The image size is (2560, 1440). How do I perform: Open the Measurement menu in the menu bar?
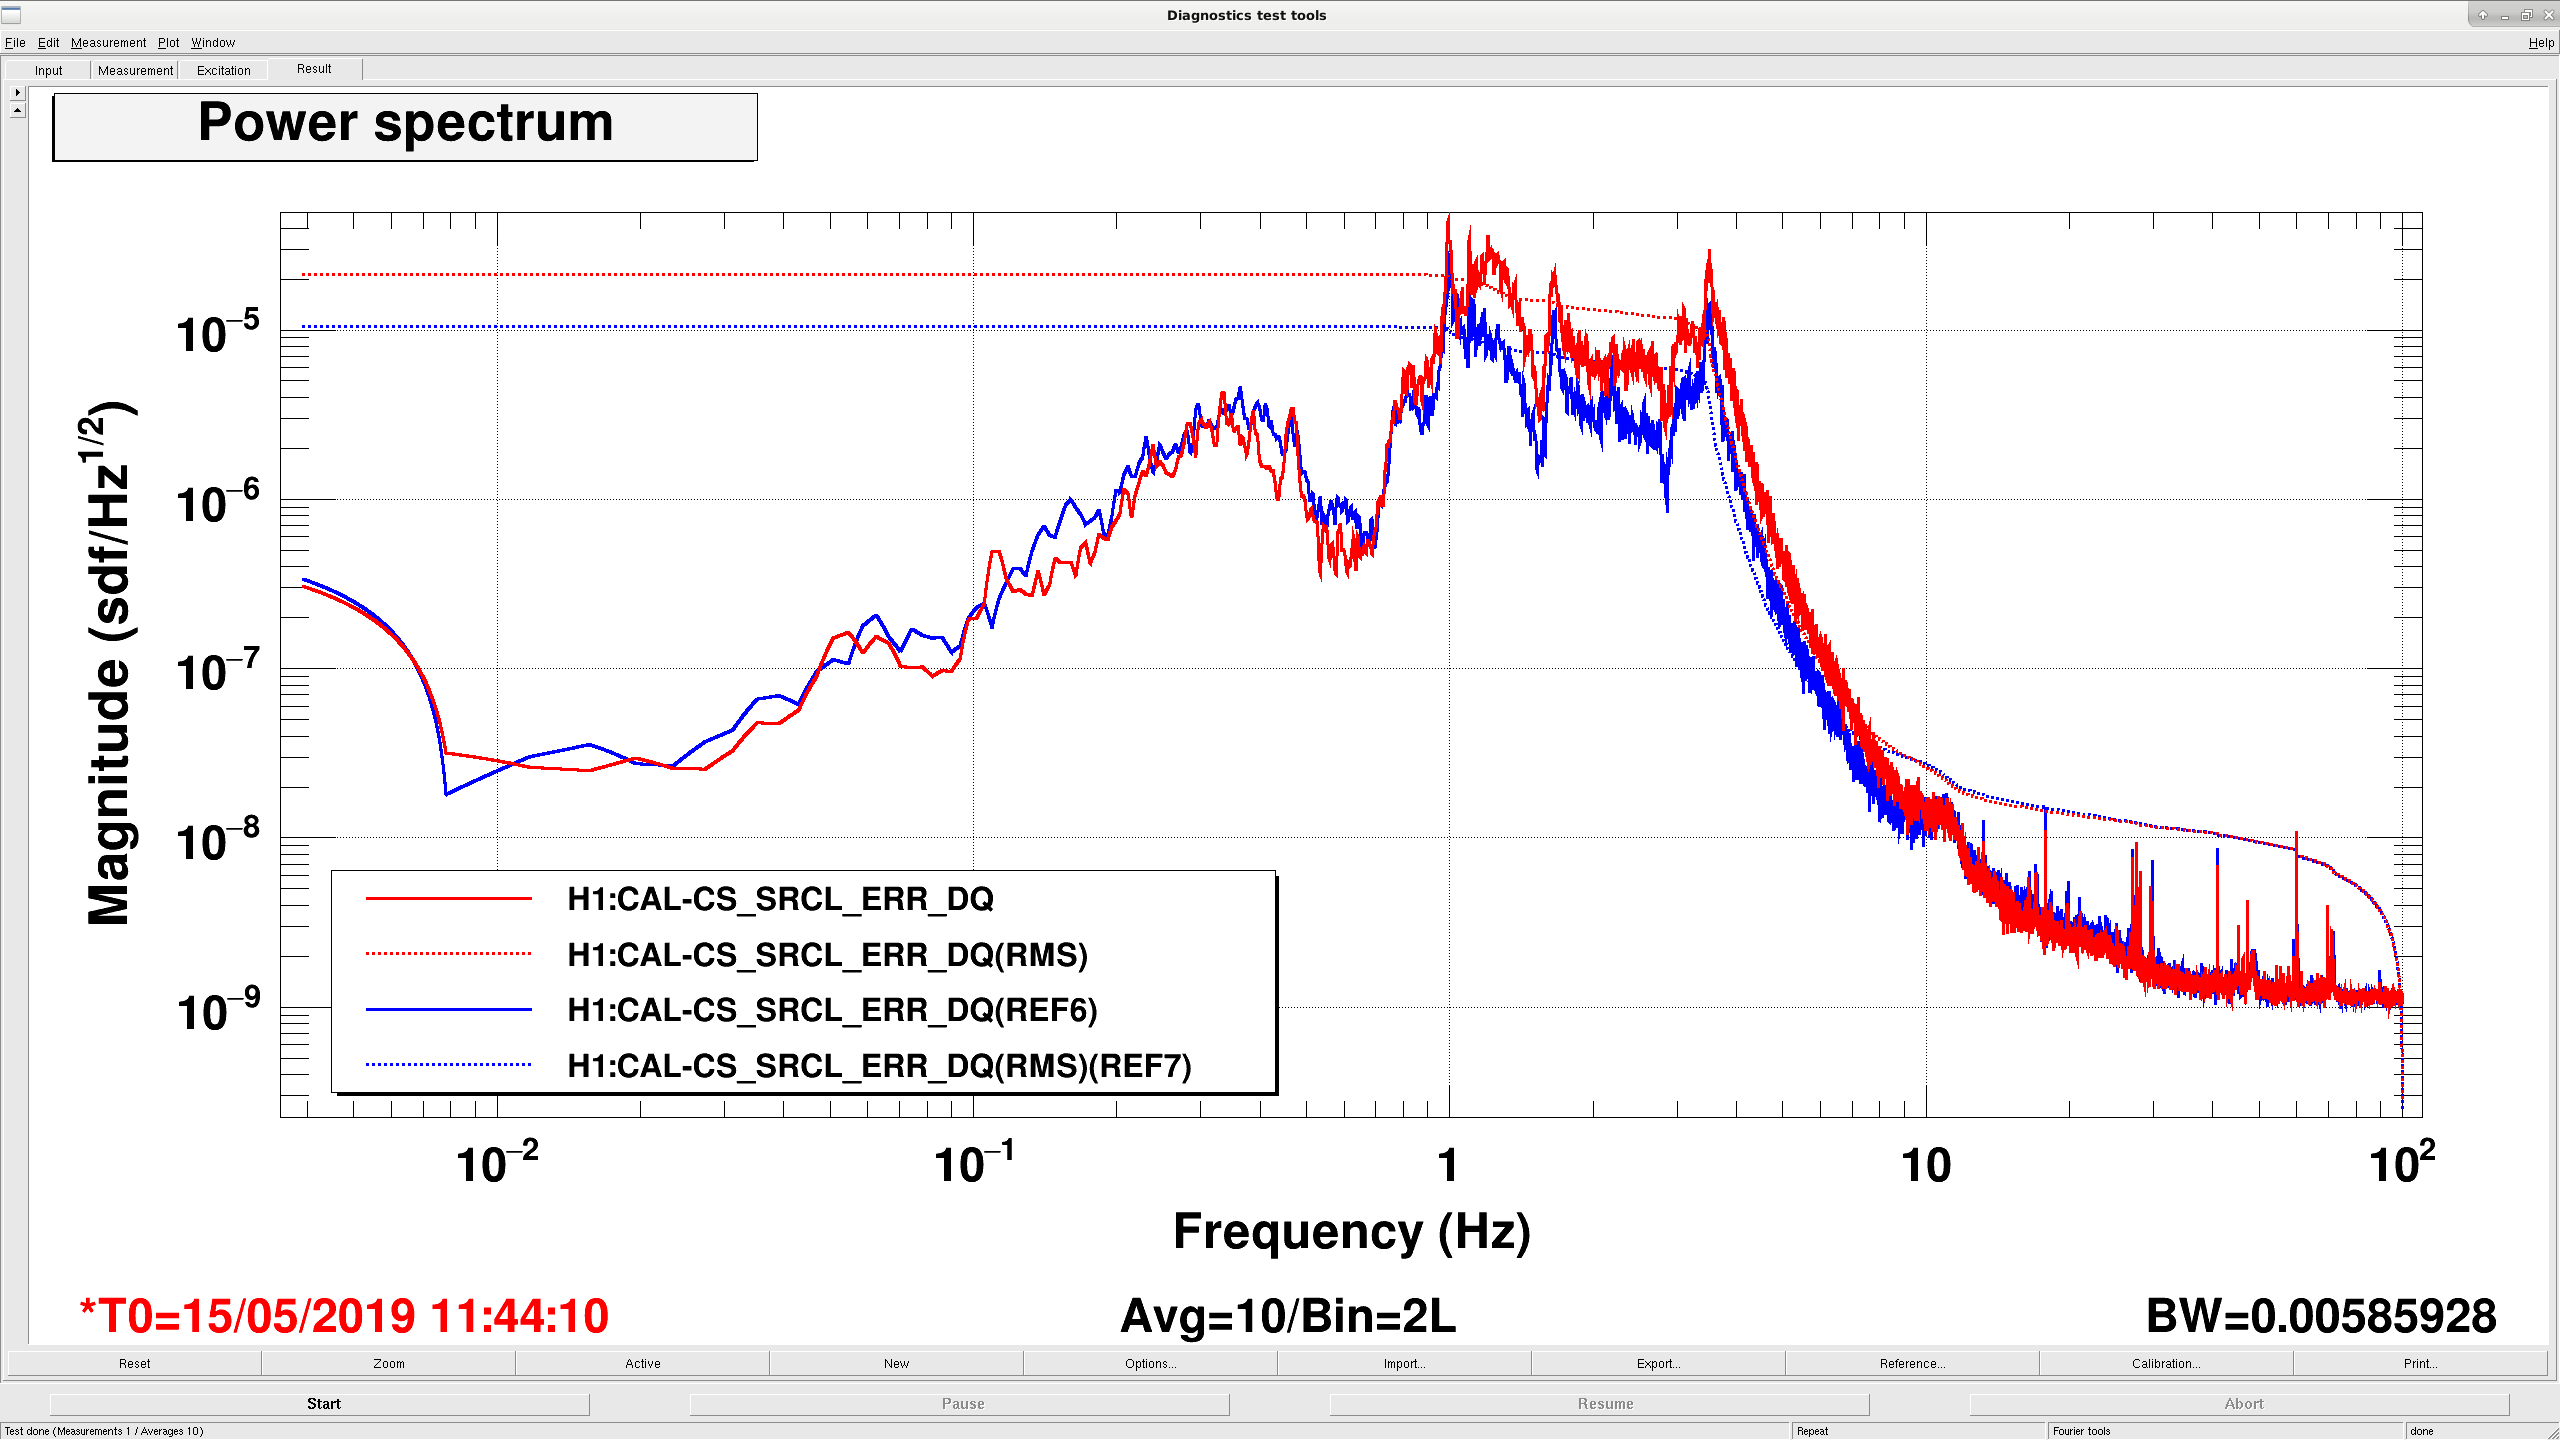click(x=108, y=43)
